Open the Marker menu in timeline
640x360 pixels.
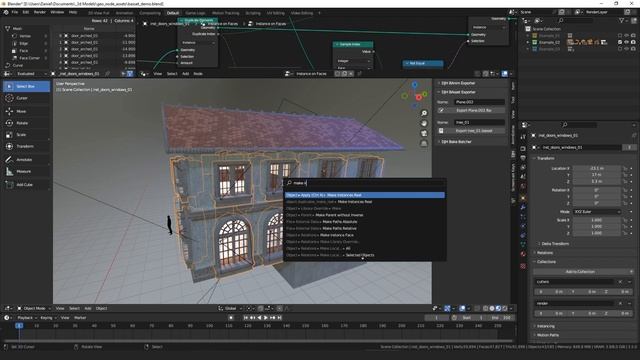click(x=80, y=318)
